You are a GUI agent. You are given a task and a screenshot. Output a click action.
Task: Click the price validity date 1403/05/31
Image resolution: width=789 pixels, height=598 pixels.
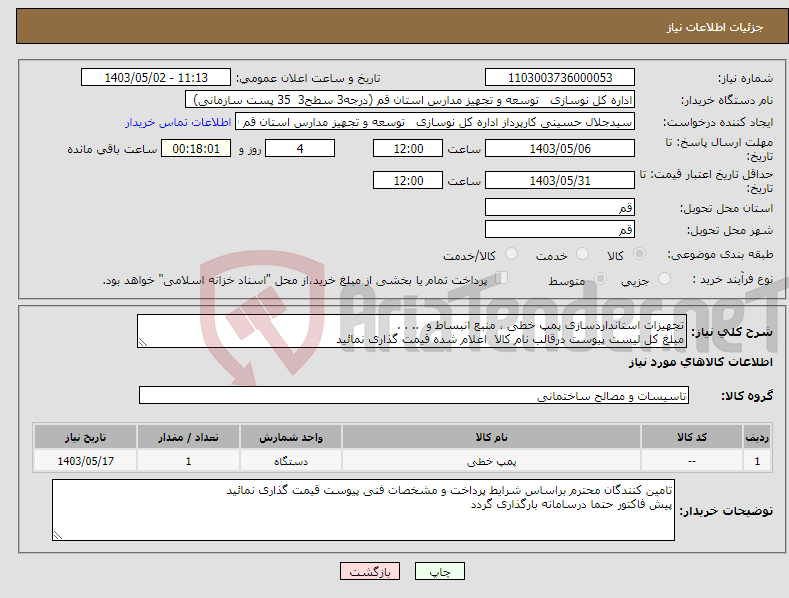[x=560, y=180]
